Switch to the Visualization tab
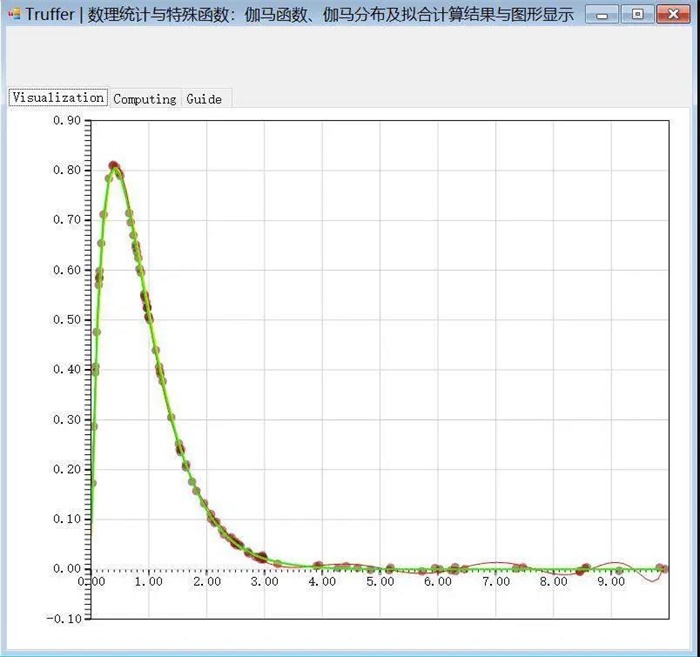 58,98
